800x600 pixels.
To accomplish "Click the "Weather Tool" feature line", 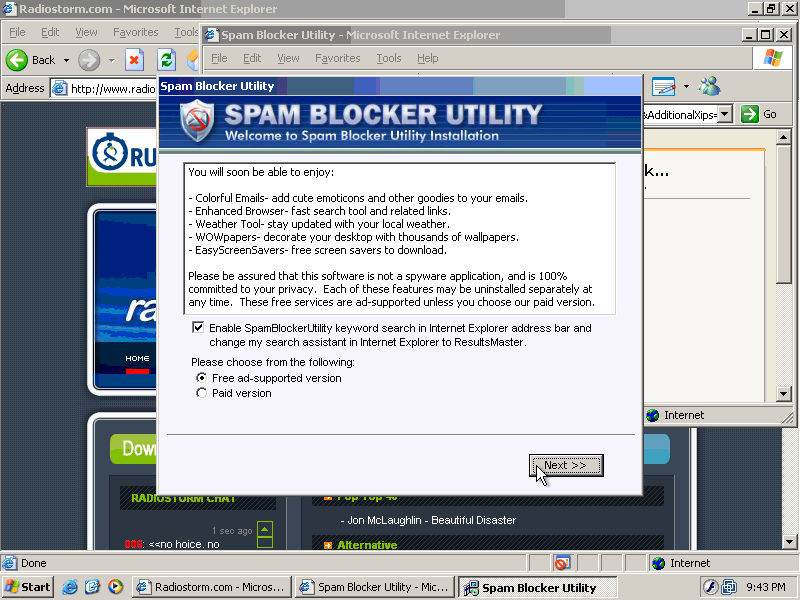I will (319, 224).
